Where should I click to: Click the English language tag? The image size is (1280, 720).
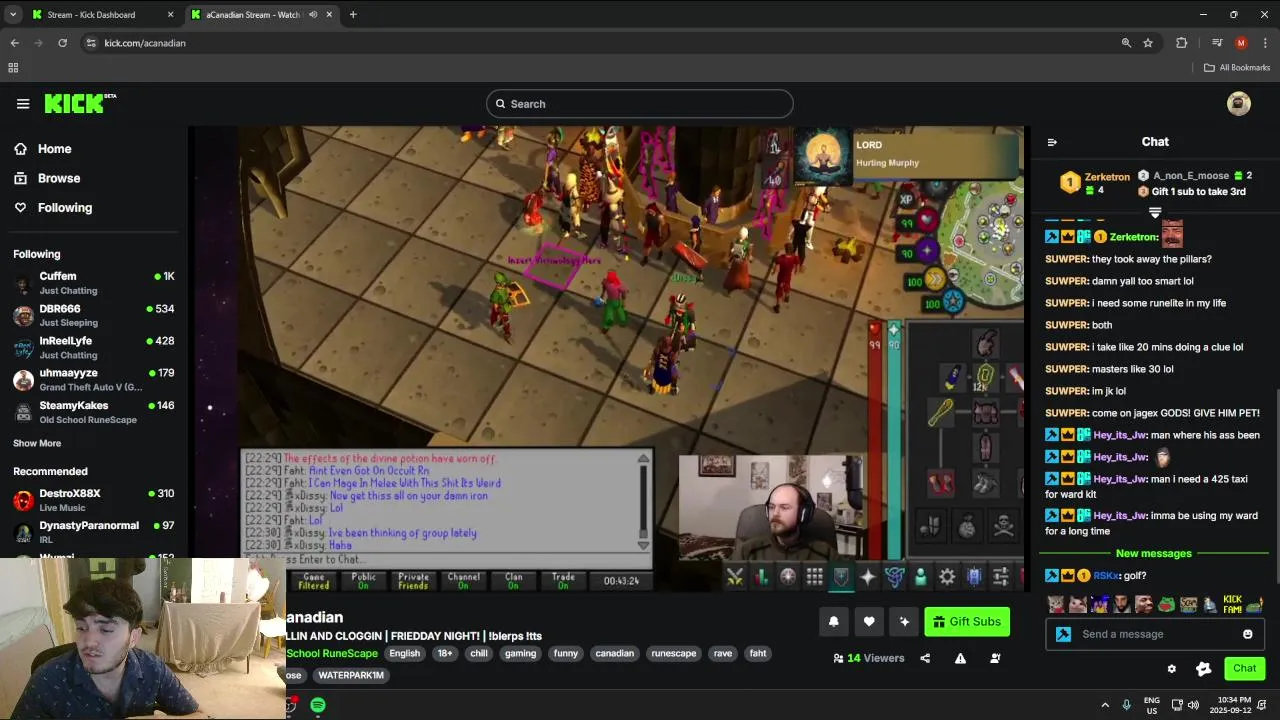[405, 653]
